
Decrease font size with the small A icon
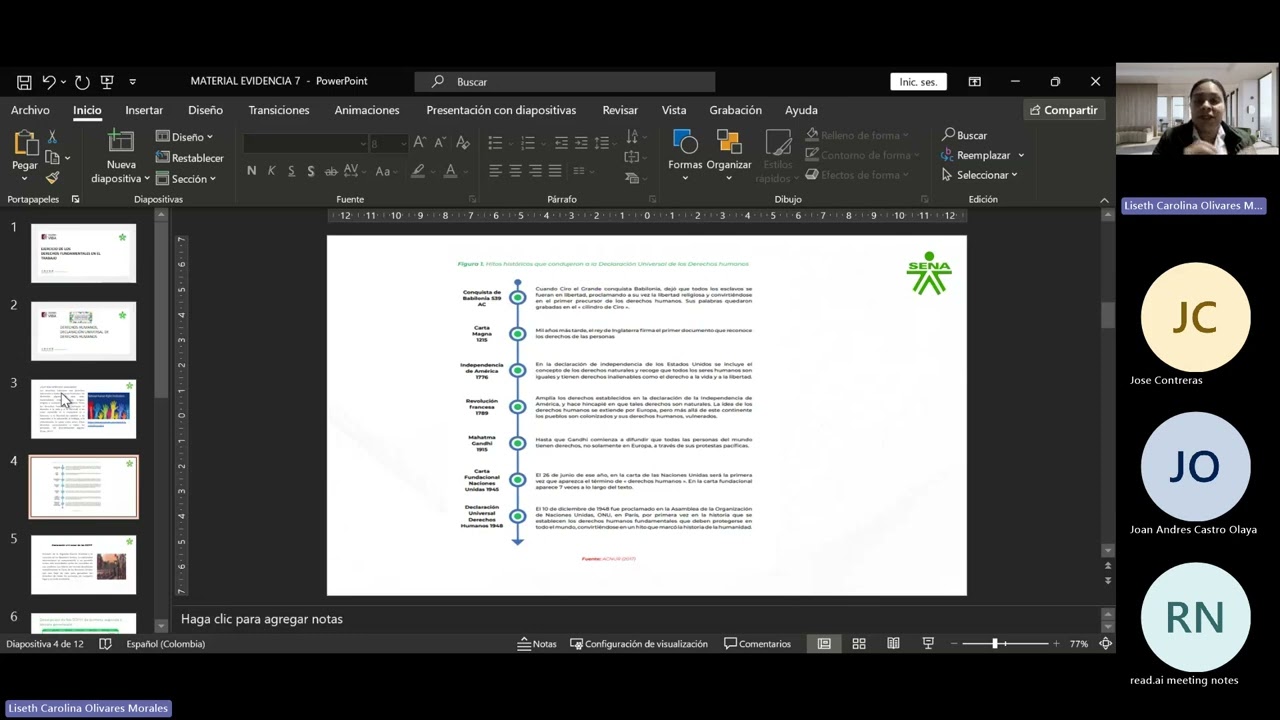coord(440,143)
